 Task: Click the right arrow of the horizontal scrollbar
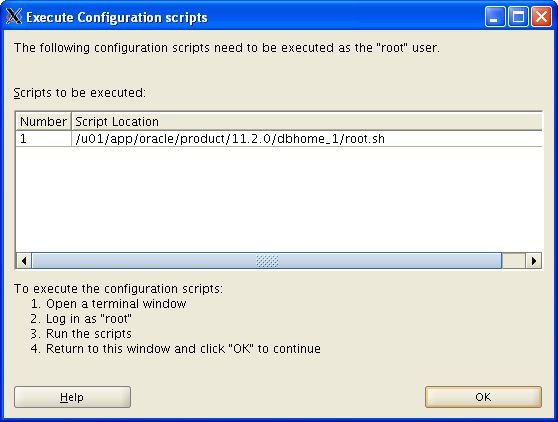pos(533,261)
